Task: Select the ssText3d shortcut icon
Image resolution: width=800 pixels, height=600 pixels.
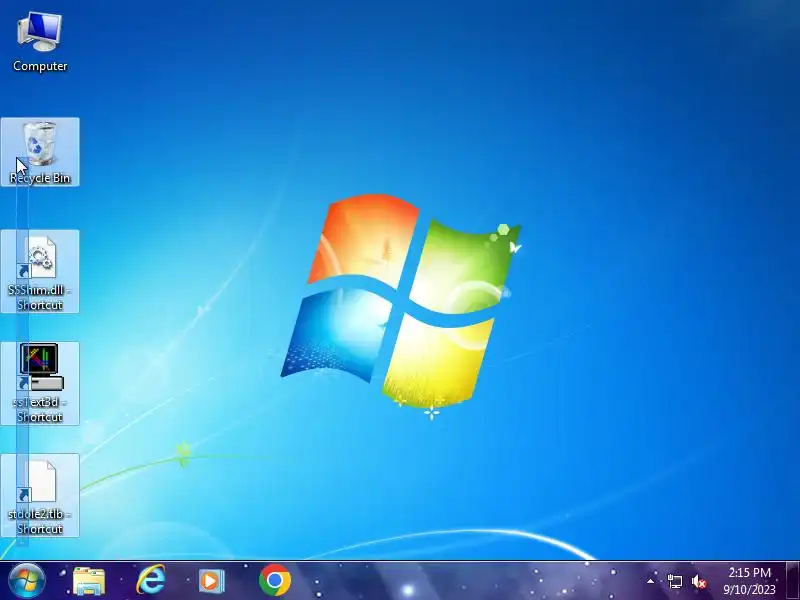Action: [40, 383]
